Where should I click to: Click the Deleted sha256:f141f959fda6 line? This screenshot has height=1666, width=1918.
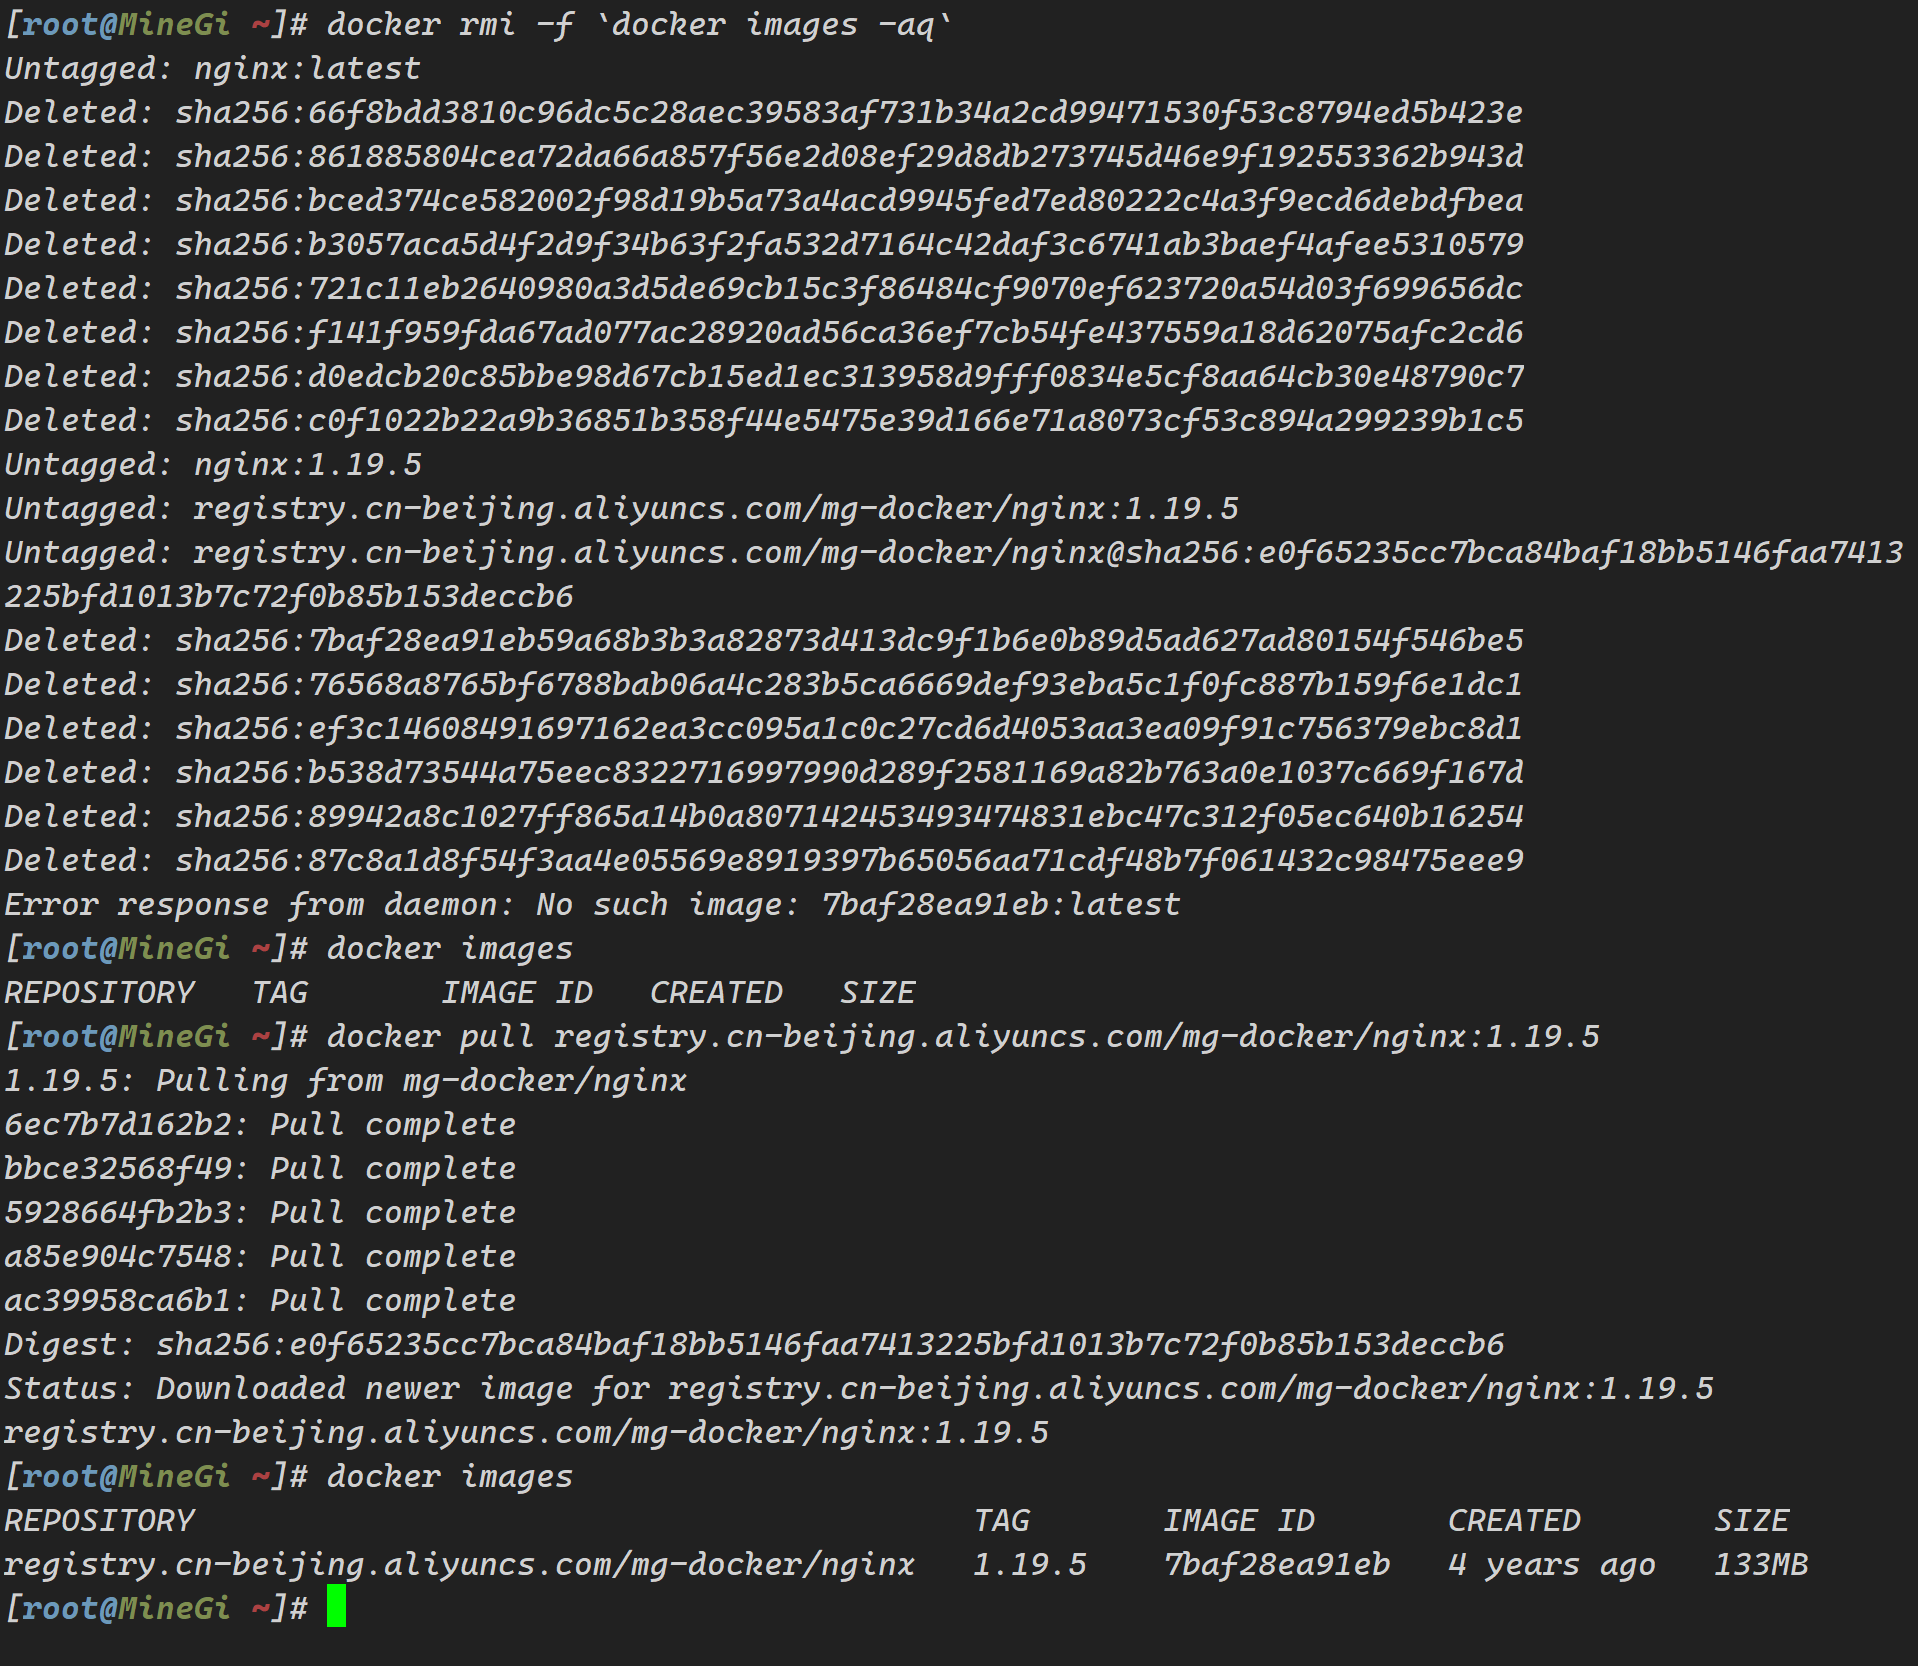tap(764, 332)
